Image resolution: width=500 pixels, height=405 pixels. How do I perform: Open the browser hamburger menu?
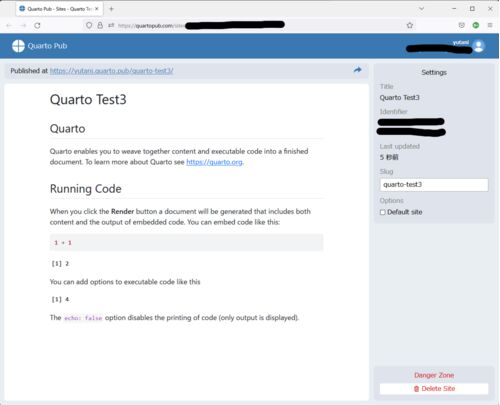click(490, 25)
